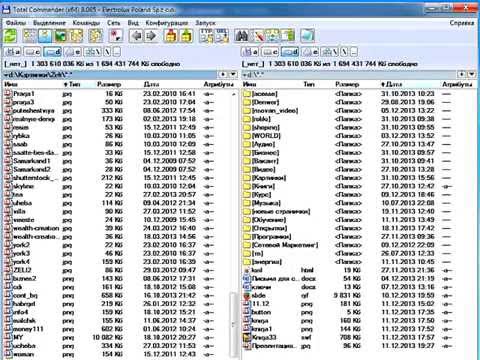Click the green Refresh source icon
The image size is (480, 360).
(x=10, y=36)
